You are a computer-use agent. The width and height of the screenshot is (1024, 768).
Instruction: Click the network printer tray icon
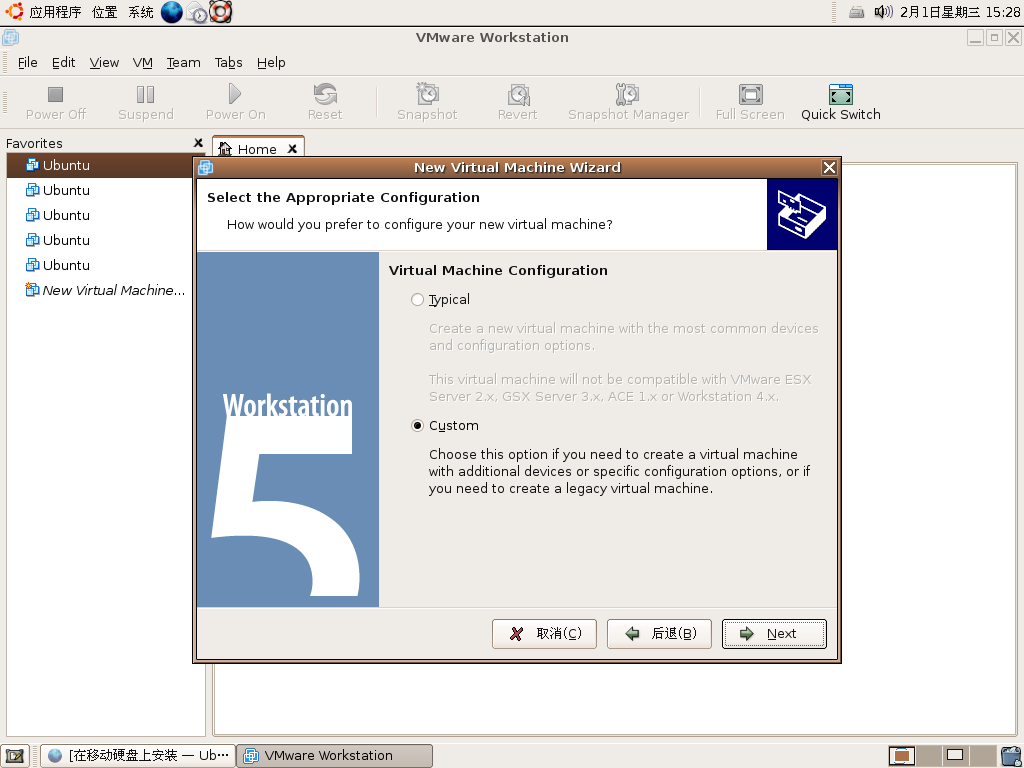[x=857, y=12]
